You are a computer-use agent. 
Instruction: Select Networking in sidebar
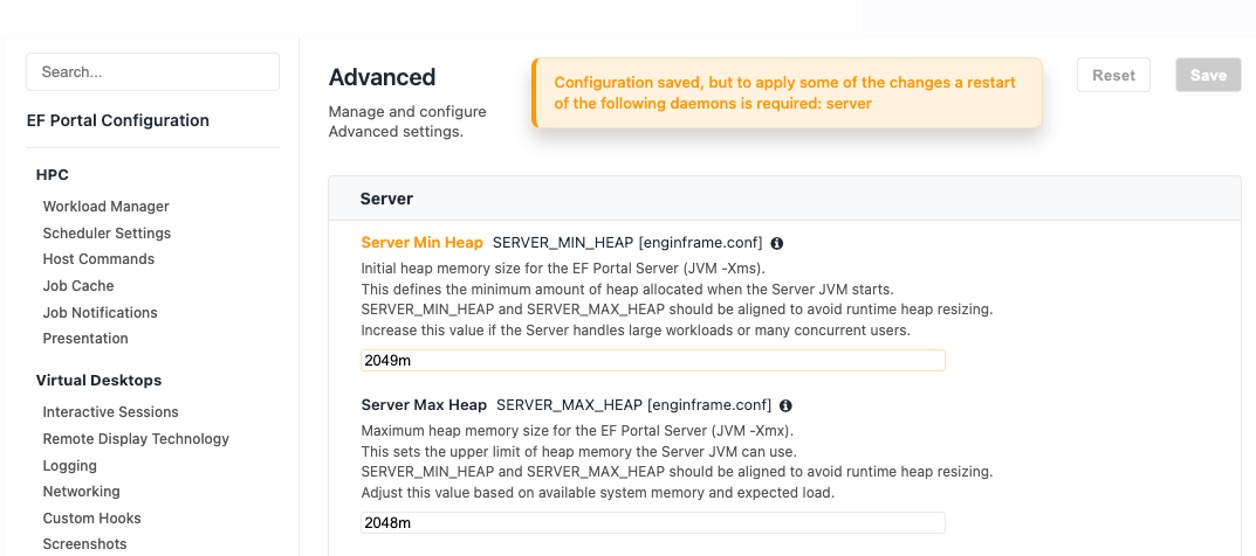[x=81, y=492]
